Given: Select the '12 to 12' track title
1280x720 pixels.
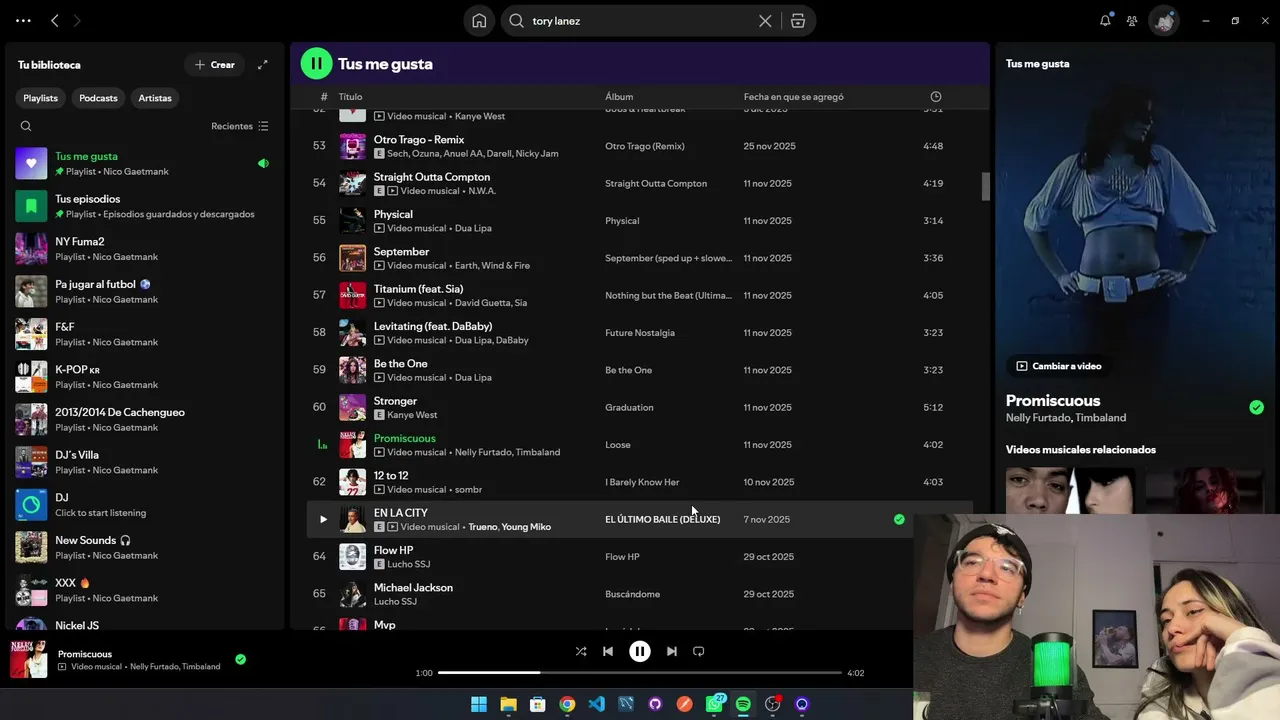Looking at the screenshot, I should [391, 476].
